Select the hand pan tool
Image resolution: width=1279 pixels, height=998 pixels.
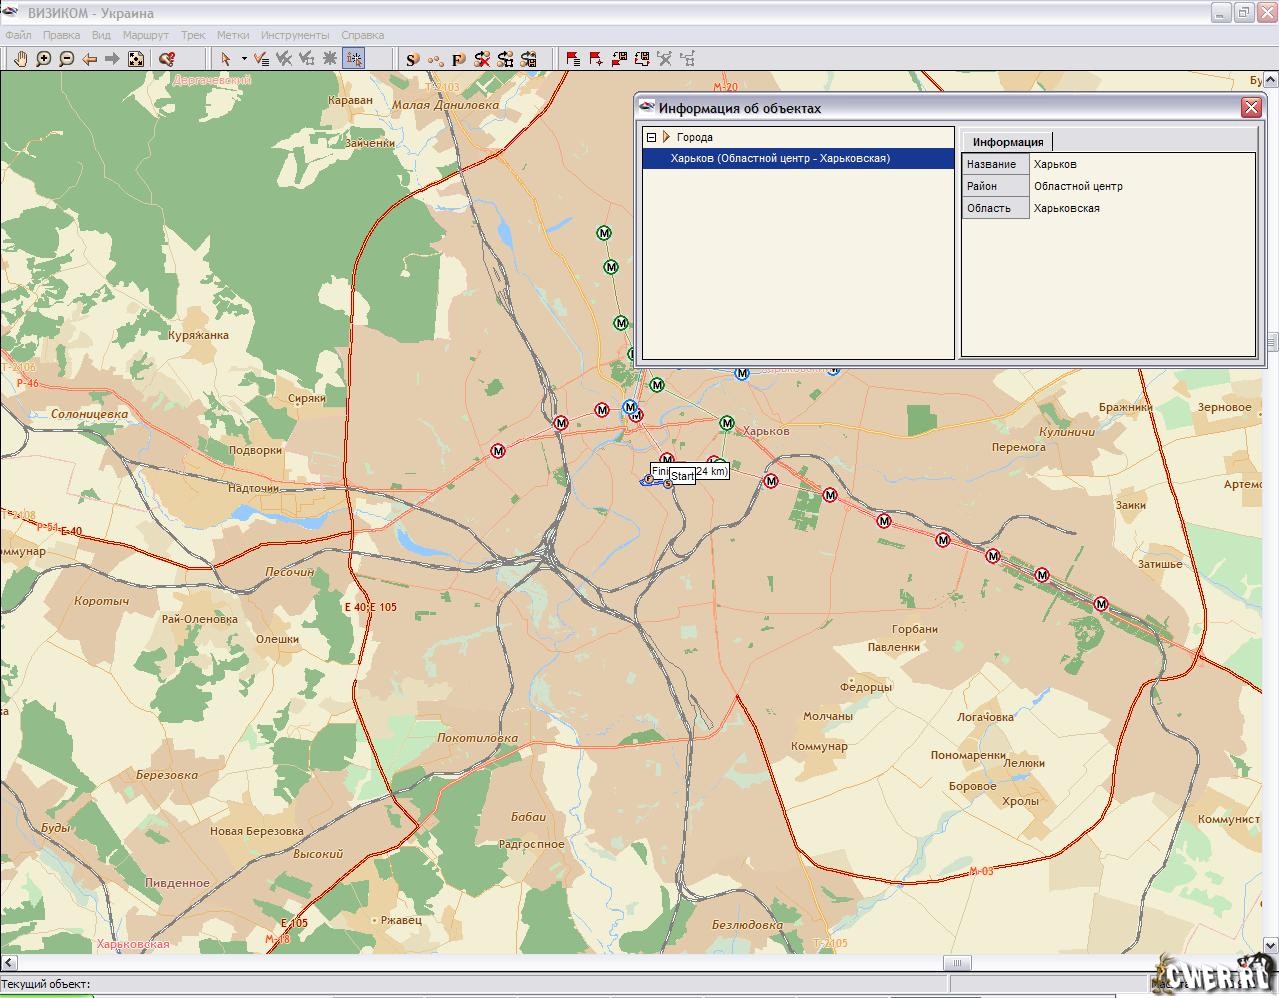pos(21,59)
